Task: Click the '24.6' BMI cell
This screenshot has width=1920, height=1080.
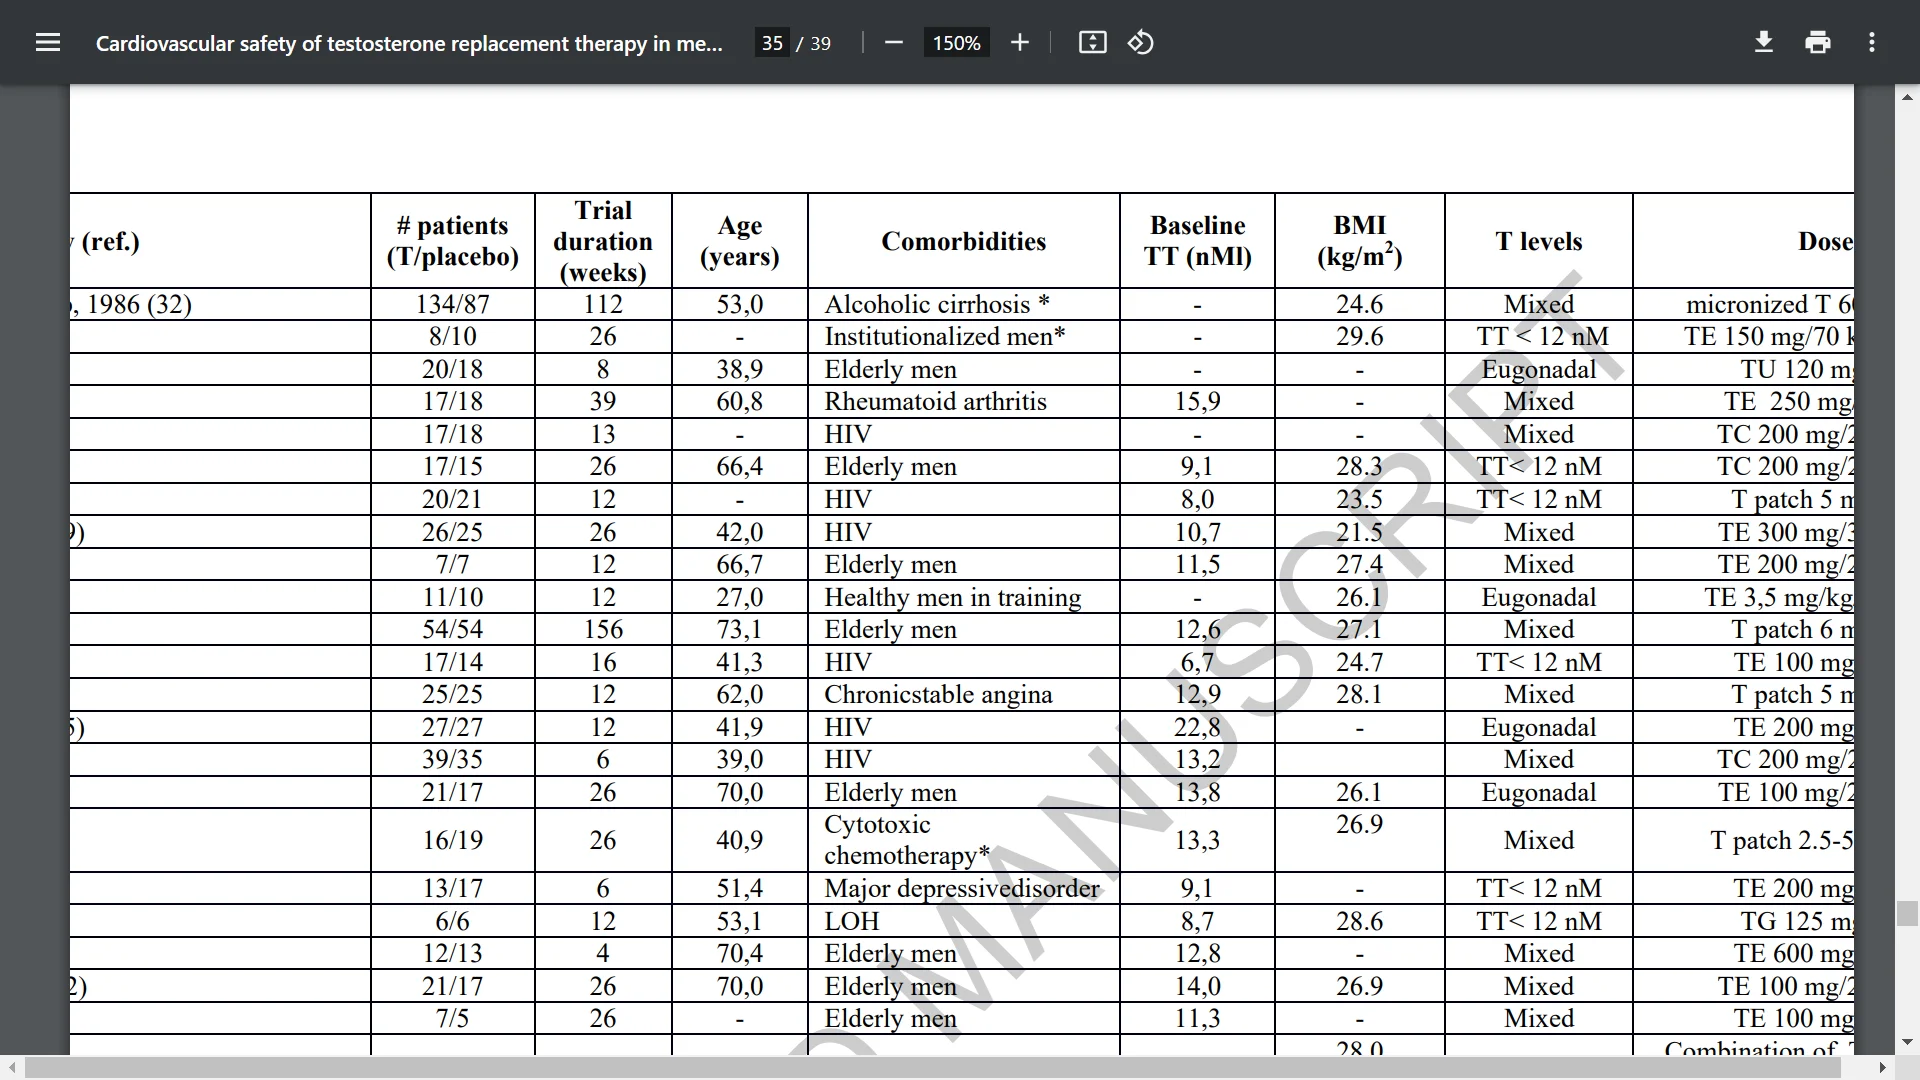Action: click(1360, 304)
